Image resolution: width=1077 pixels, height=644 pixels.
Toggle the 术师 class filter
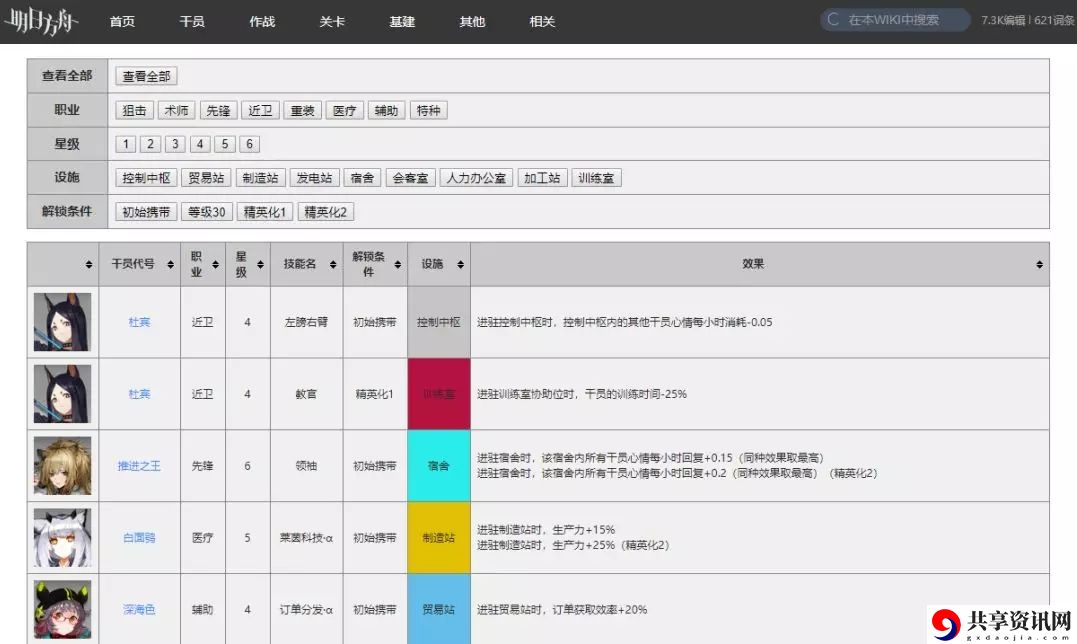(177, 111)
